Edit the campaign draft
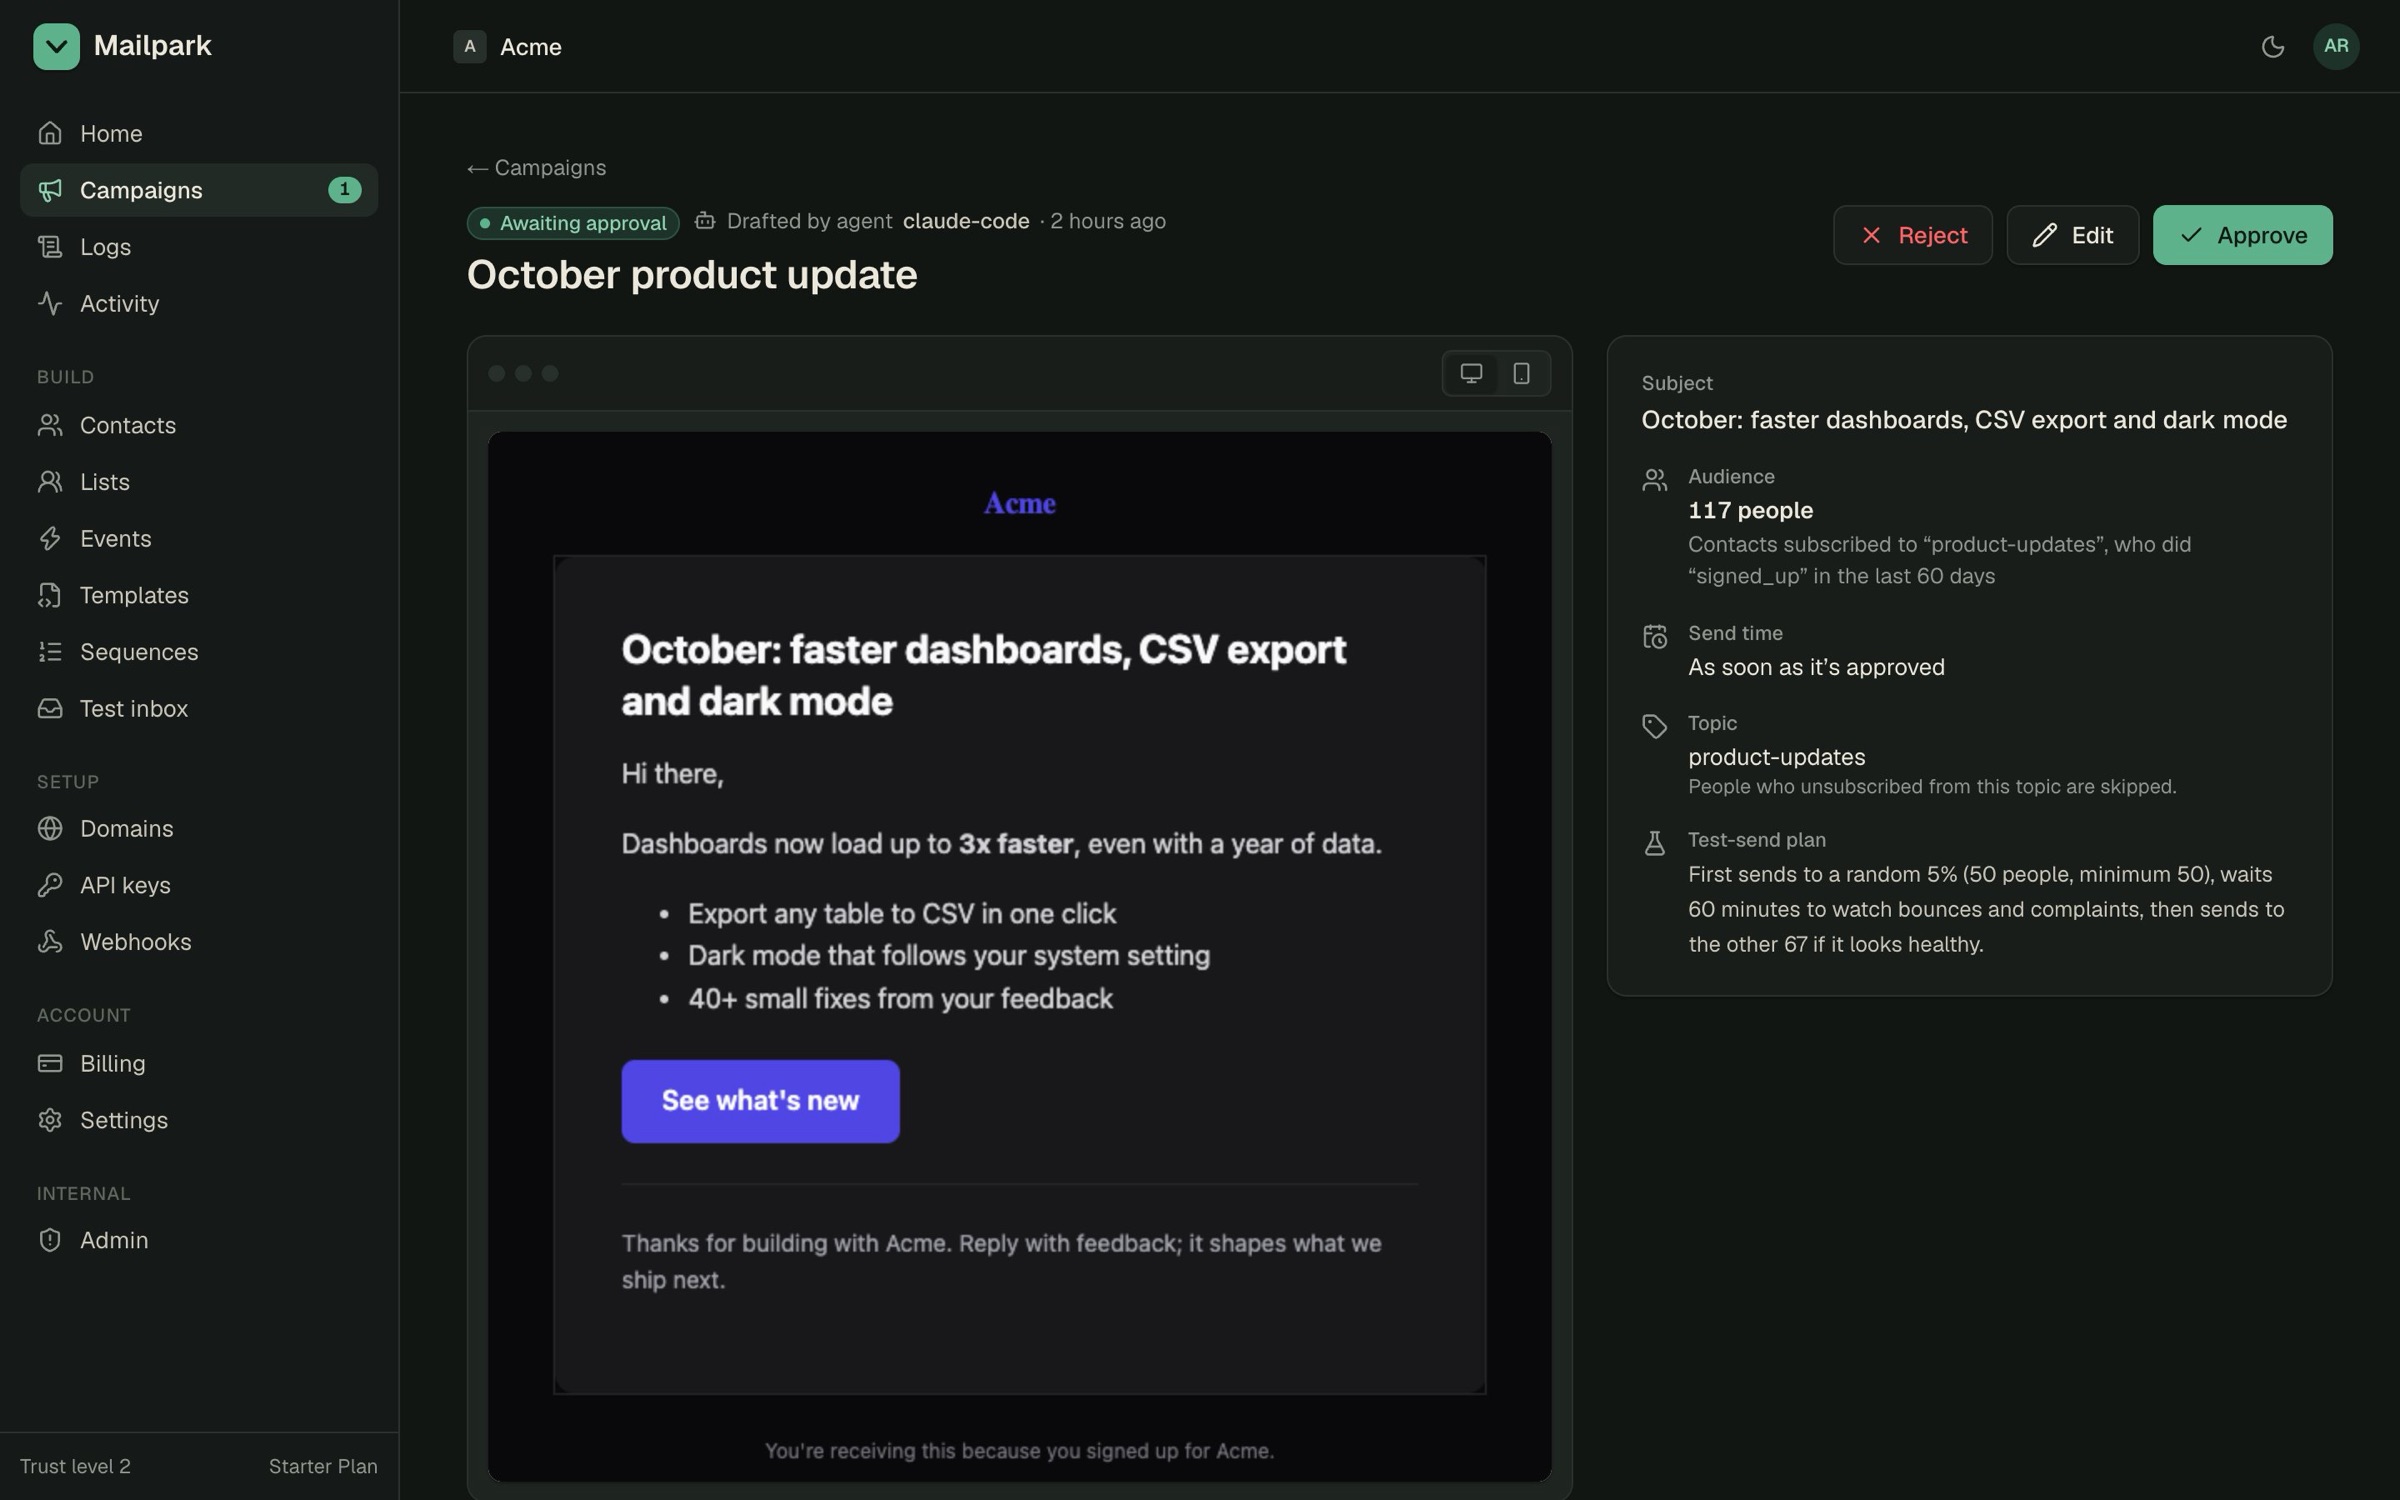Screen dimensions: 2400x1500 click(x=2072, y=235)
